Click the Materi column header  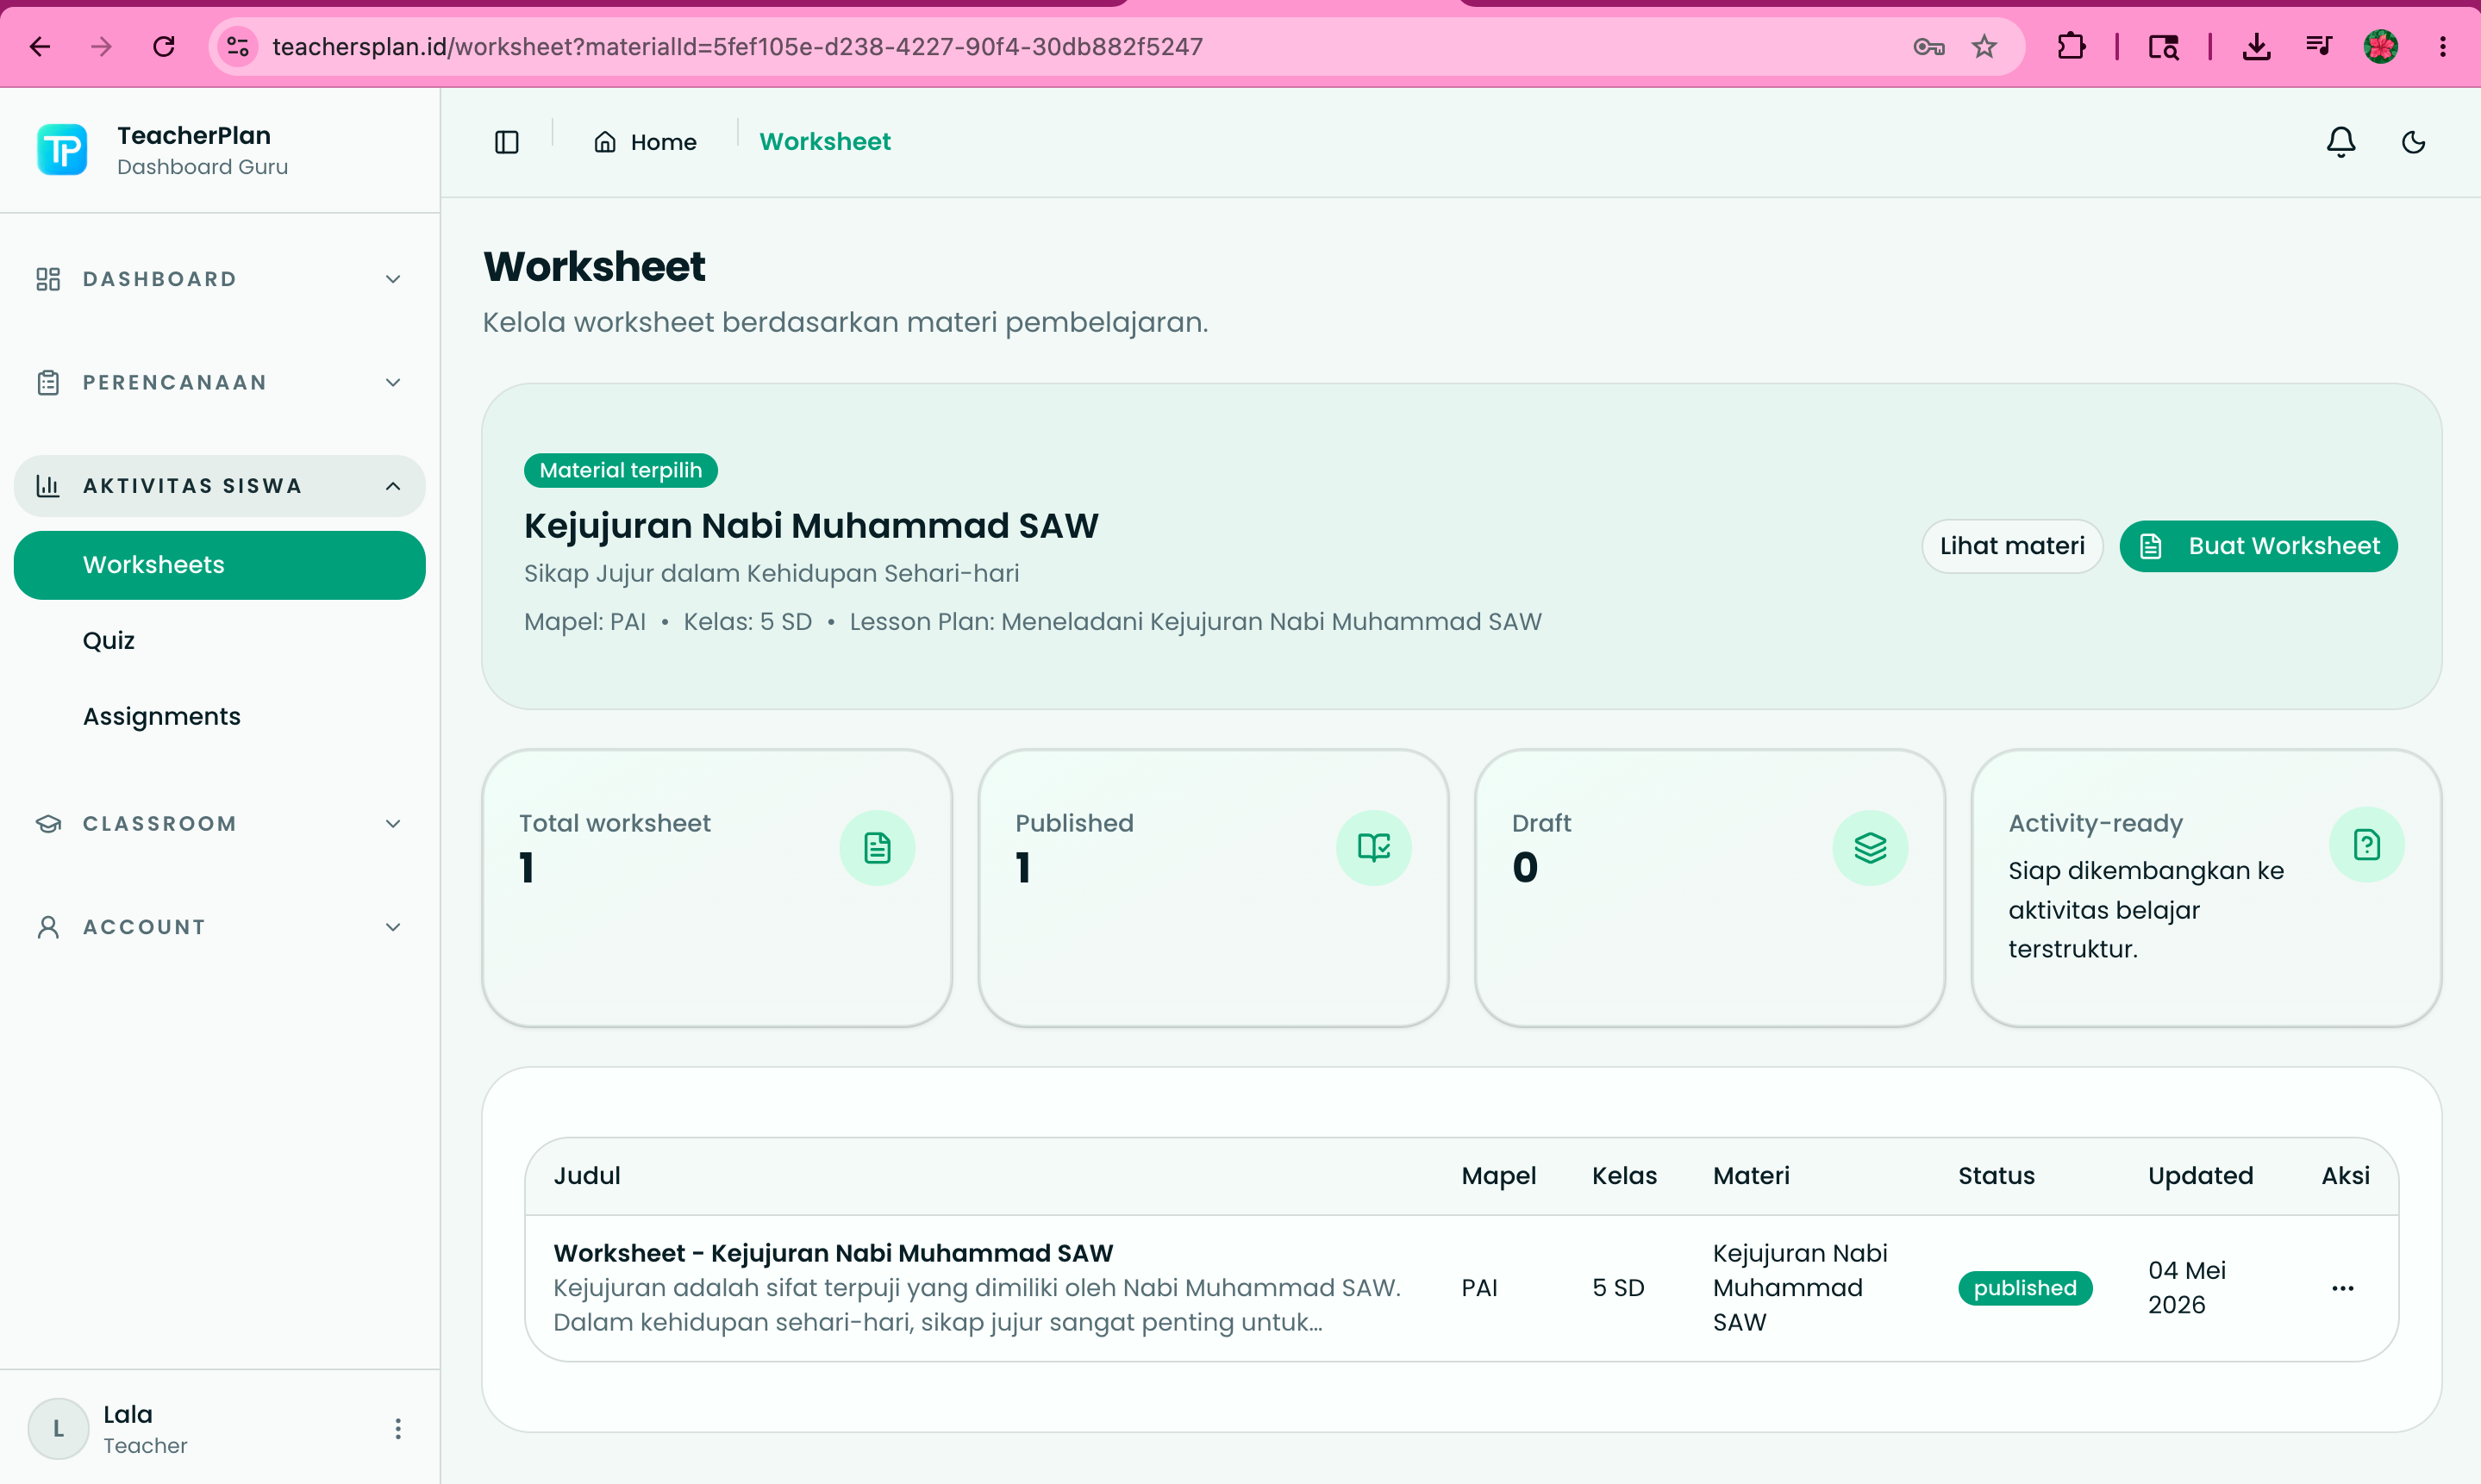tap(1751, 1176)
